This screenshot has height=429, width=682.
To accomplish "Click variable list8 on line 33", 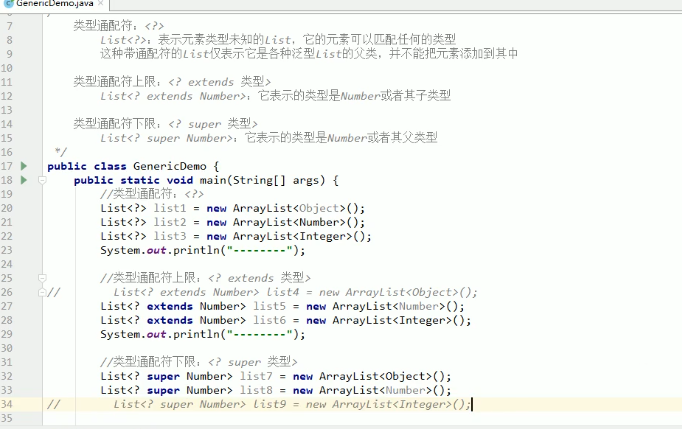I will click(256, 390).
